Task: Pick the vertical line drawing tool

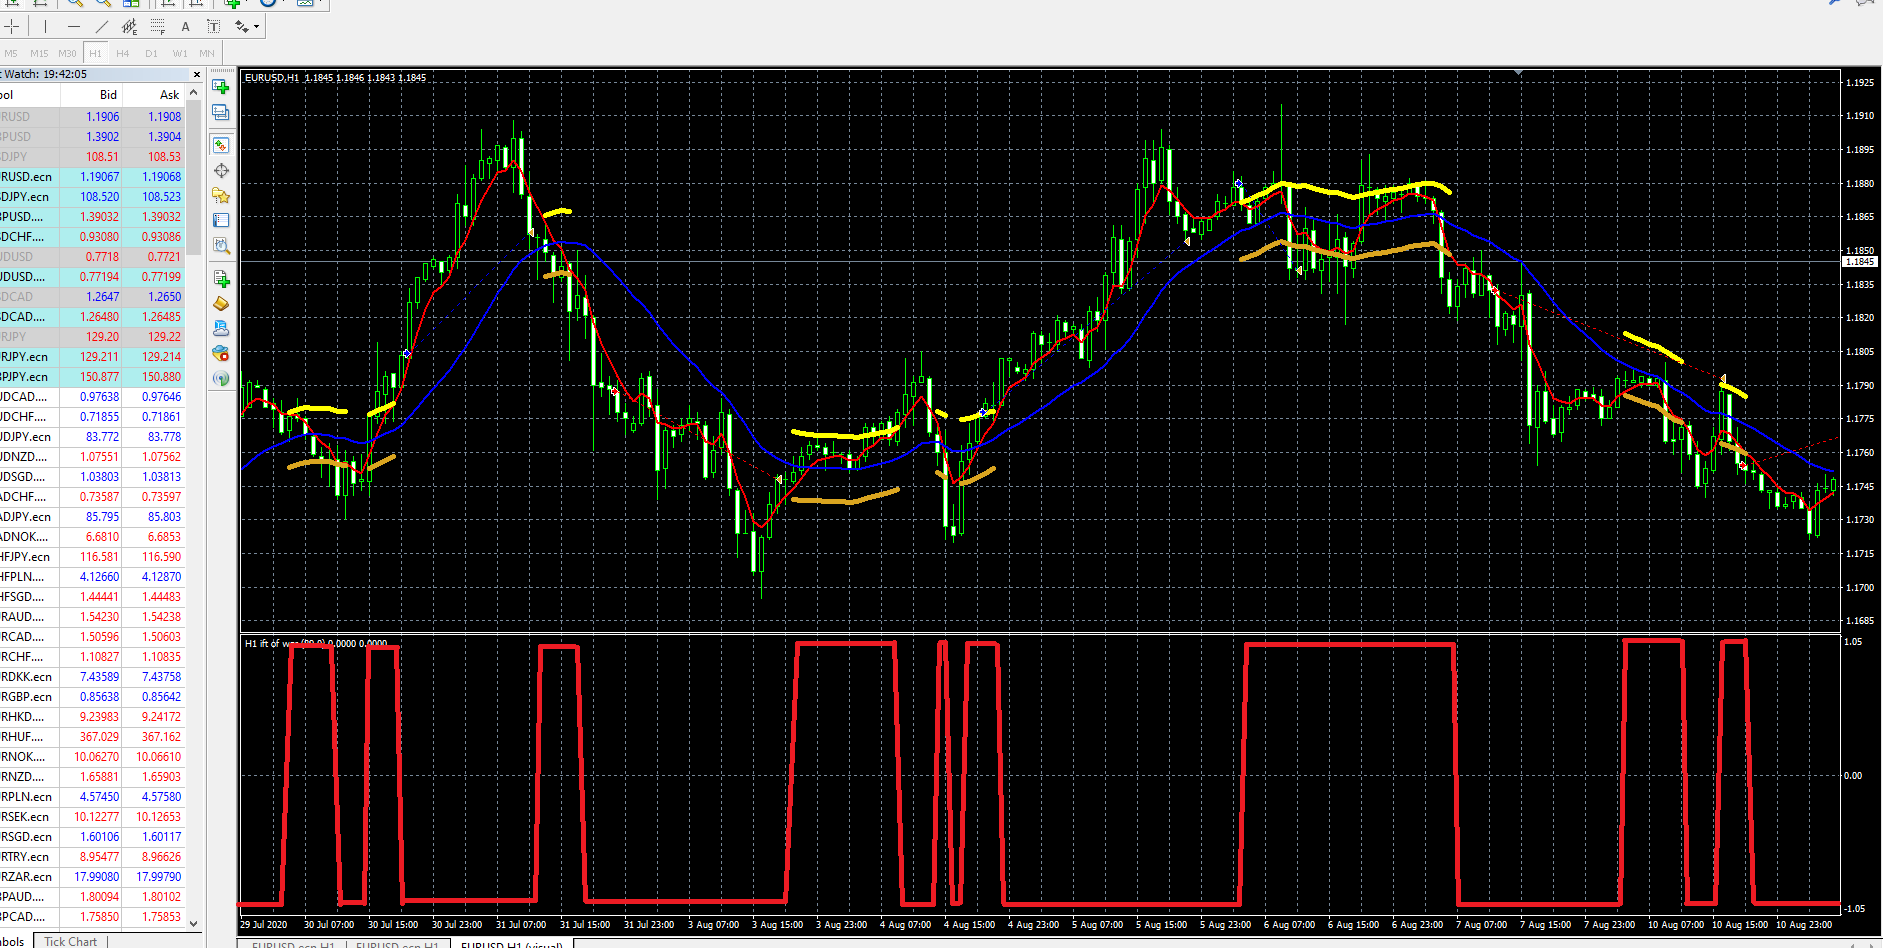Action: coord(45,26)
